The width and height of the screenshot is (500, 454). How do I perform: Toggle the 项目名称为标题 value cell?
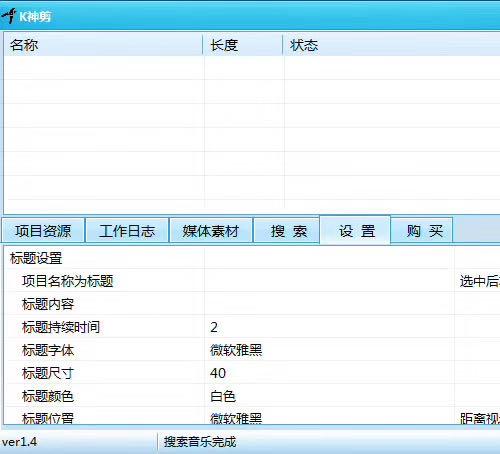point(329,281)
